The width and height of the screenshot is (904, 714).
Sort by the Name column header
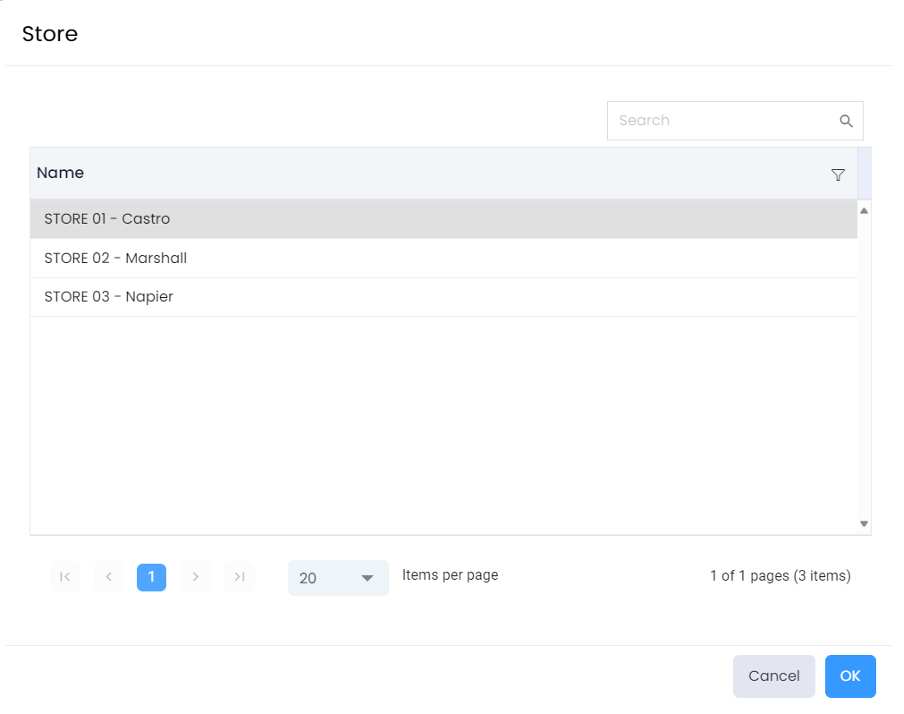(60, 173)
